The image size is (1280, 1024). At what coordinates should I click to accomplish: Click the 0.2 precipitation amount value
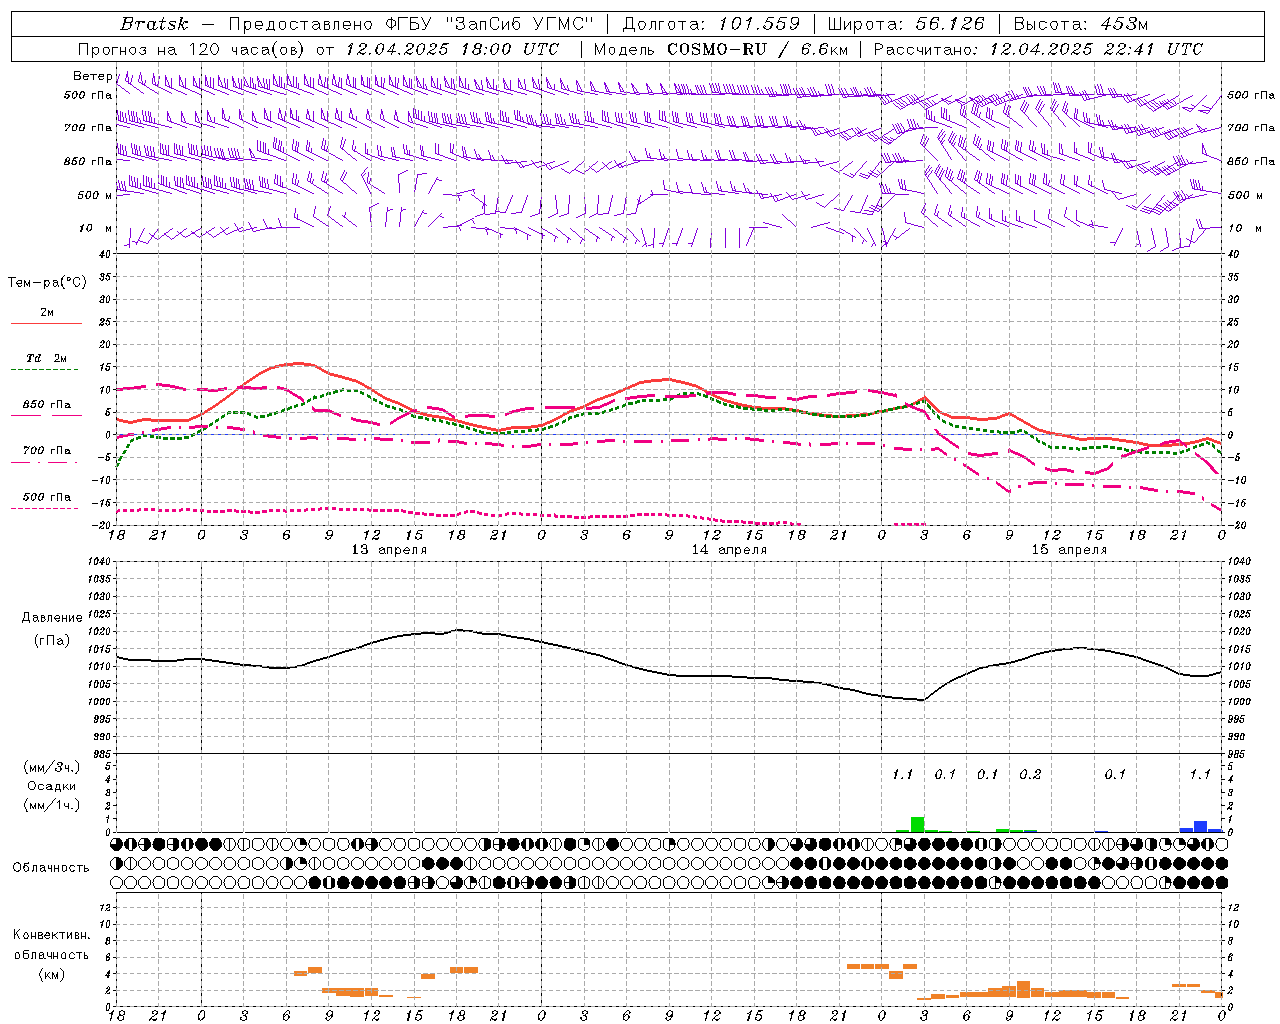[1030, 774]
